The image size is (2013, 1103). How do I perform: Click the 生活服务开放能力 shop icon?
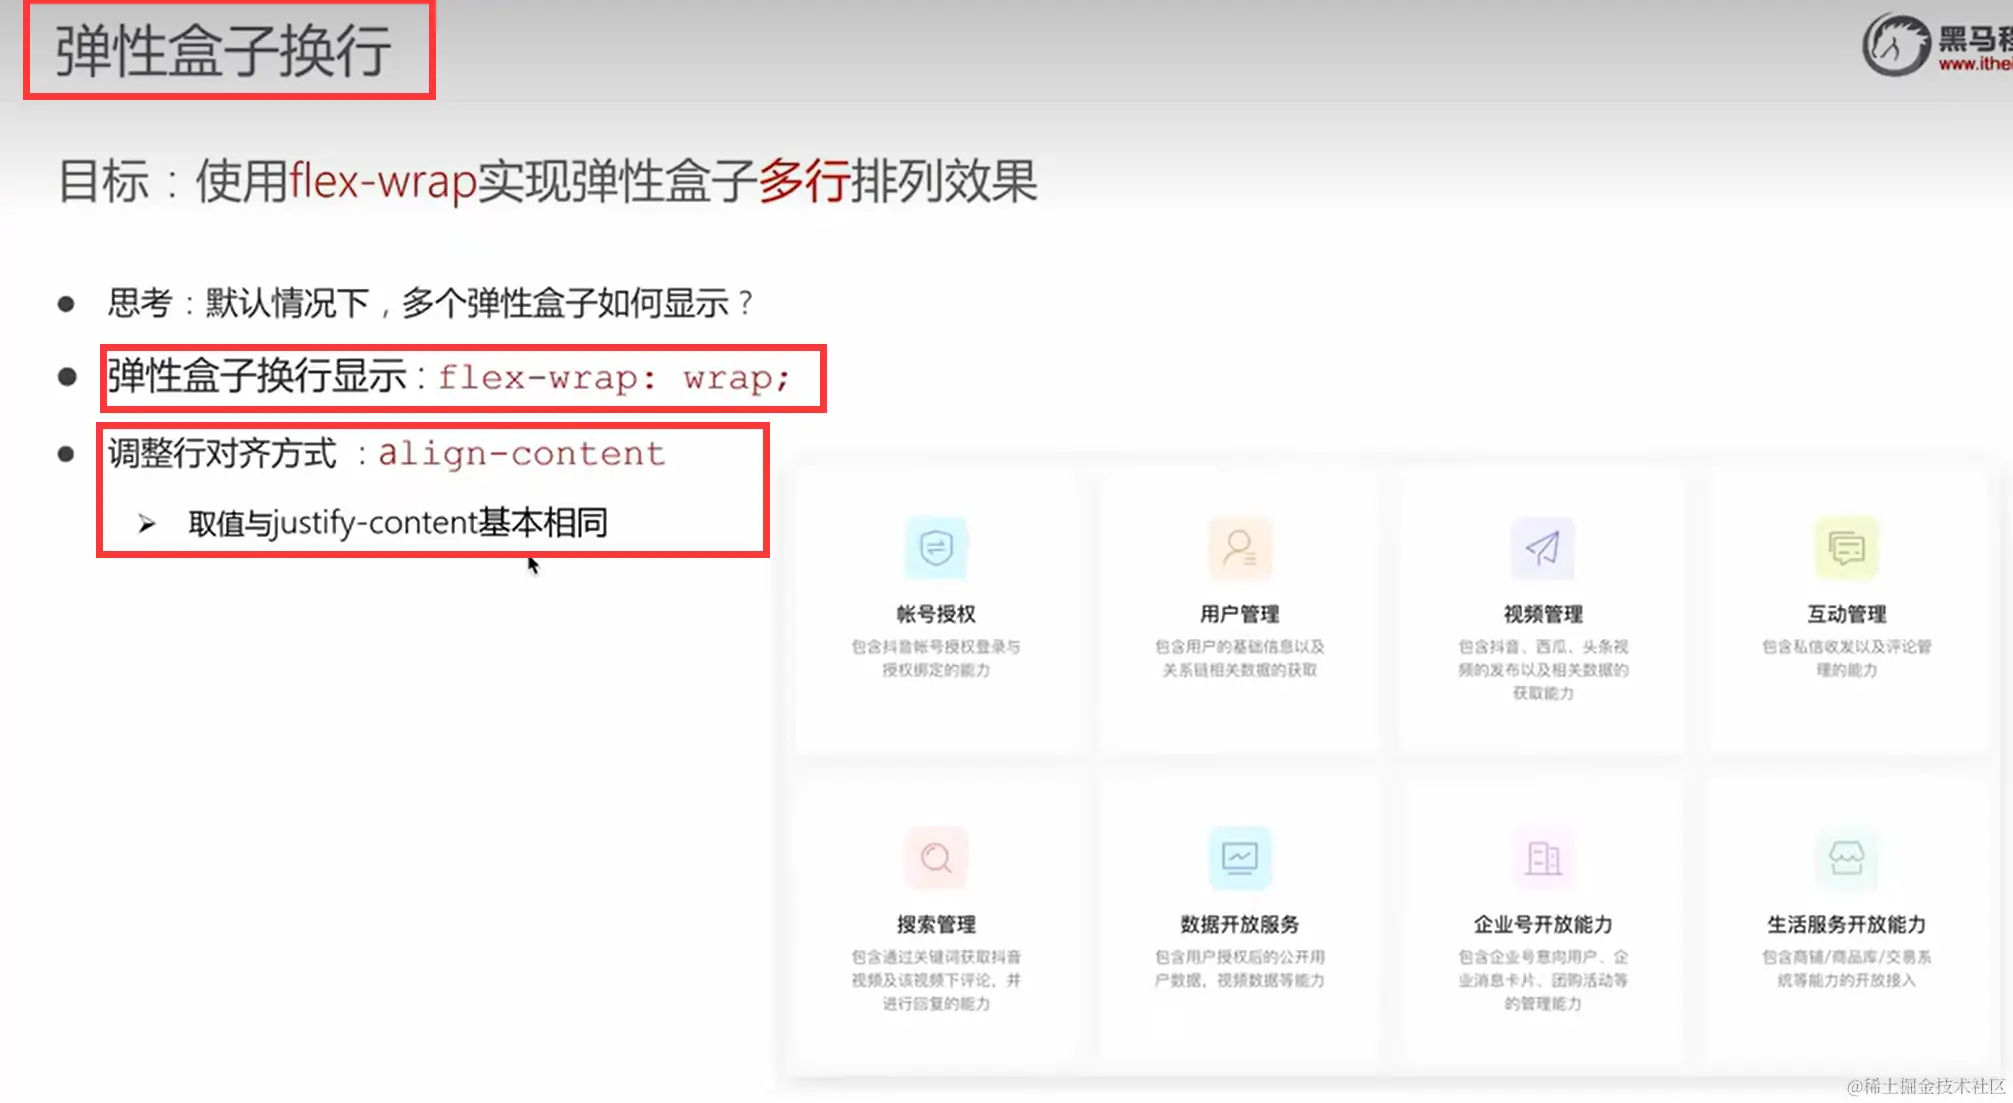click(1846, 858)
